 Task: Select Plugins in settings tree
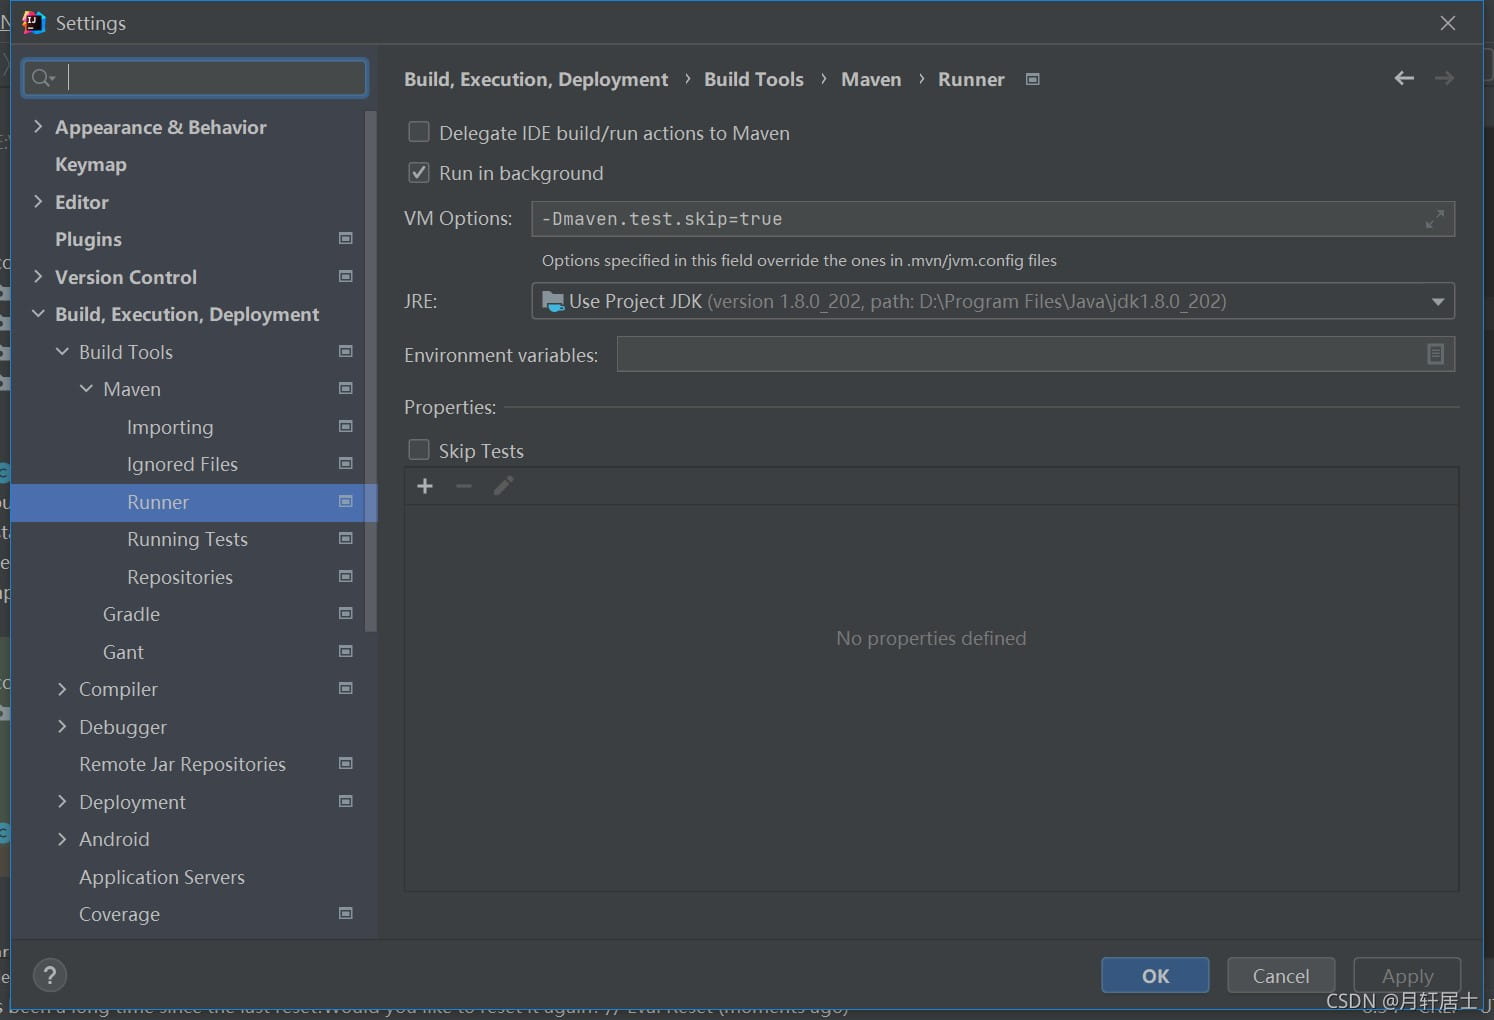[88, 239]
